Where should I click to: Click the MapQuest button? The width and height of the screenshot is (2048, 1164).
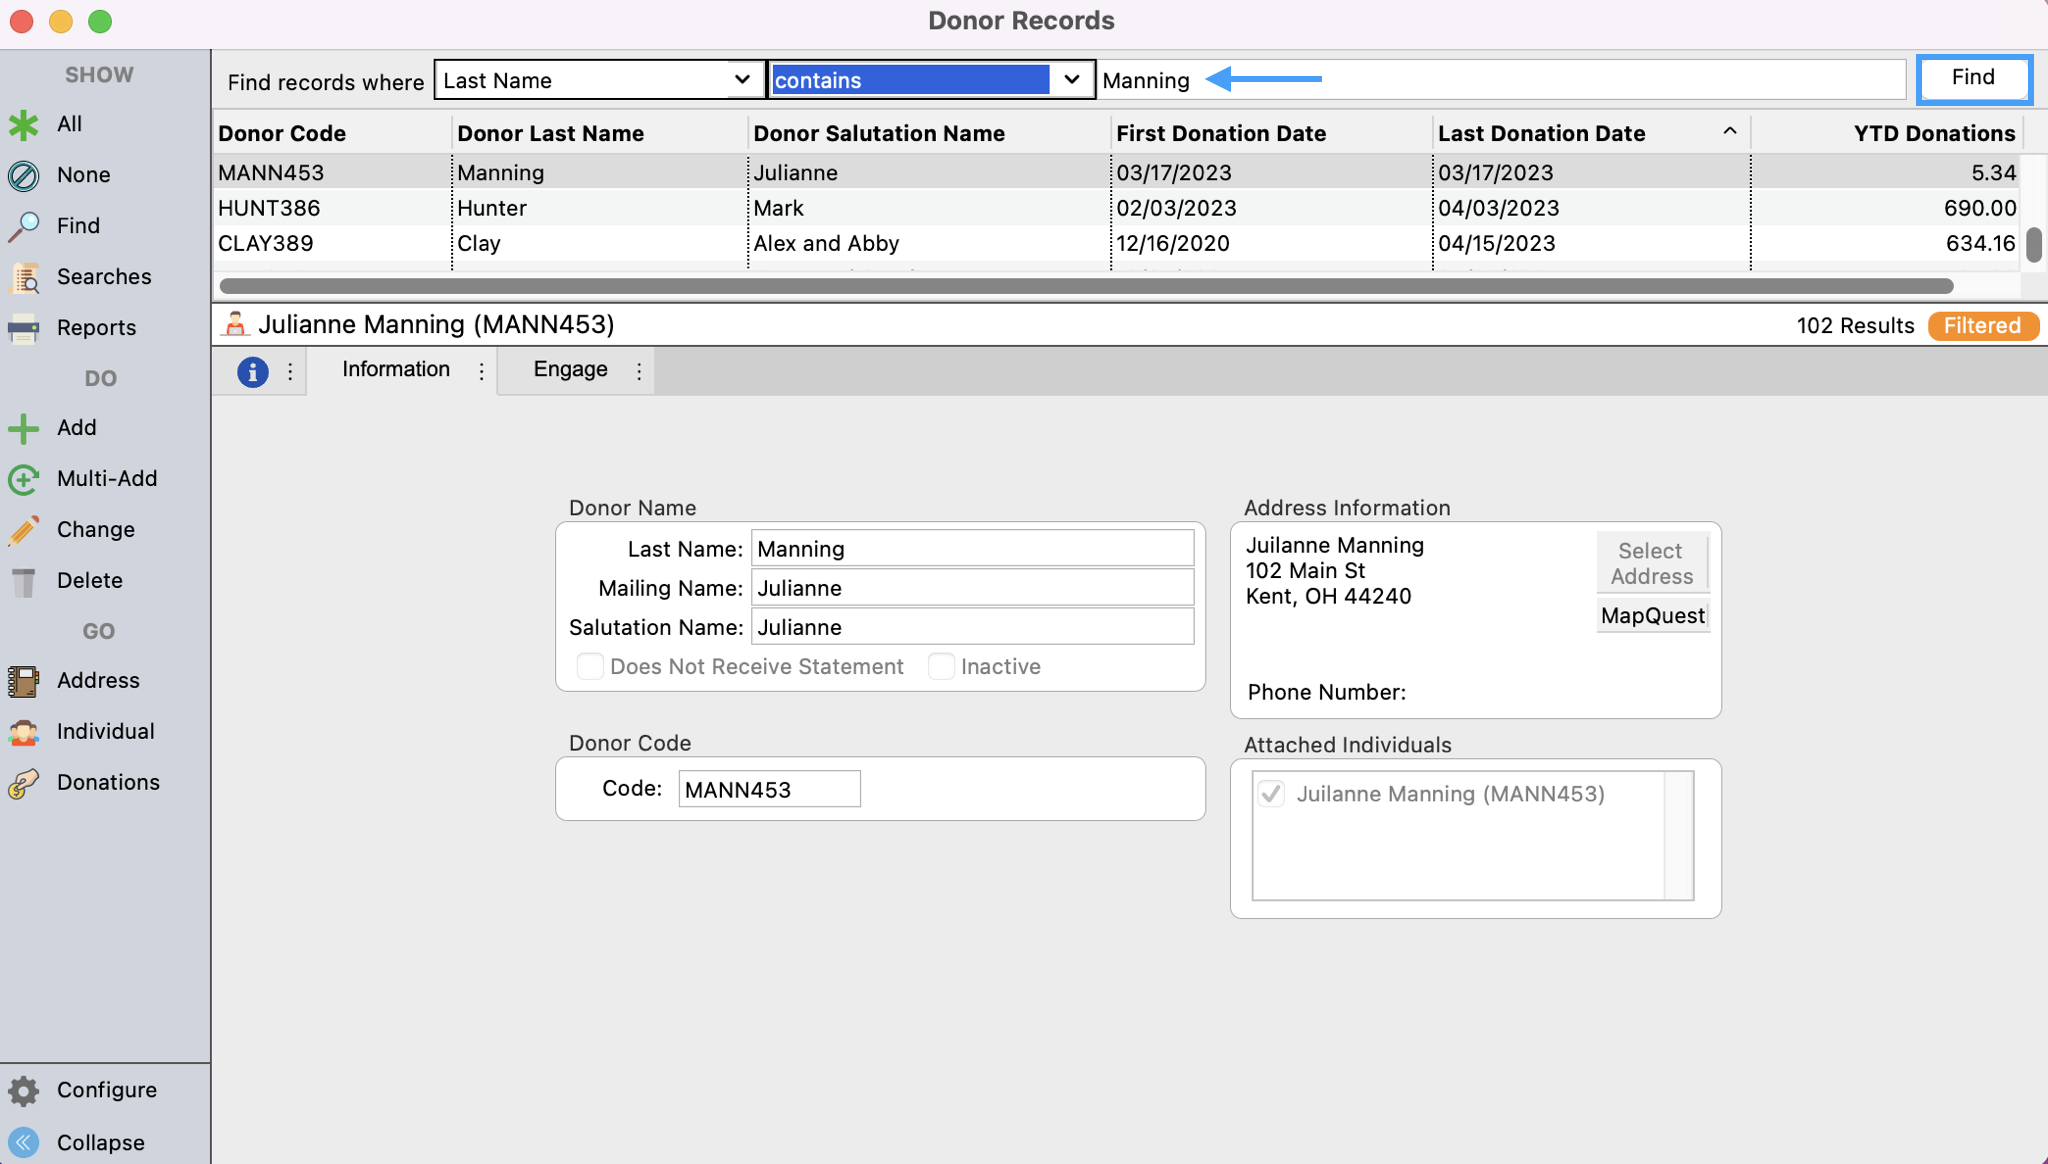click(x=1652, y=616)
